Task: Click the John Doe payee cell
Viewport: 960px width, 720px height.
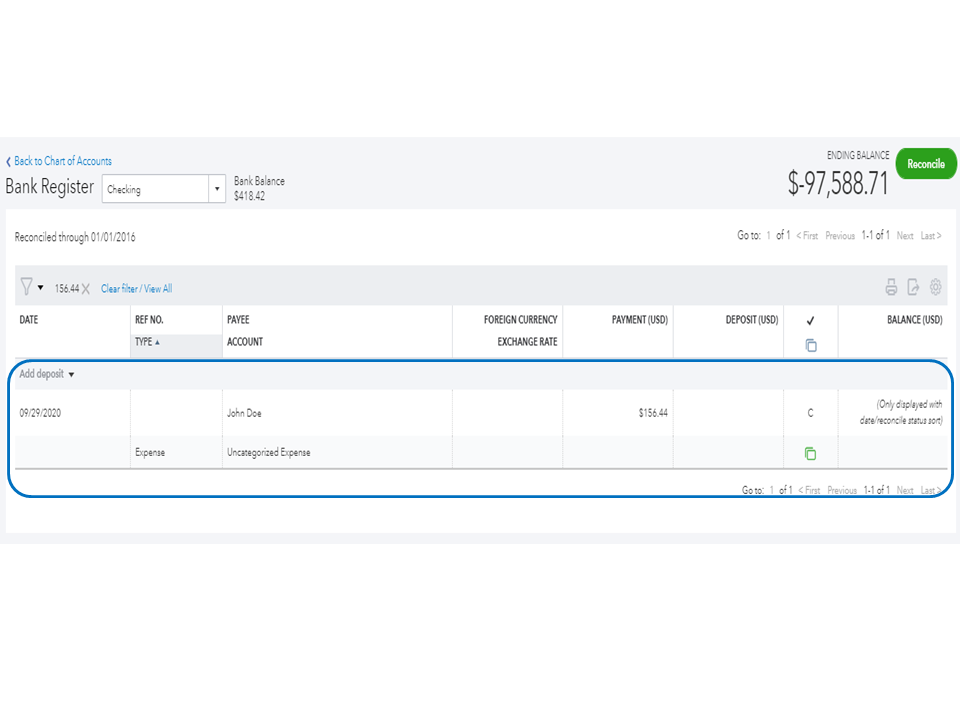Action: click(245, 413)
